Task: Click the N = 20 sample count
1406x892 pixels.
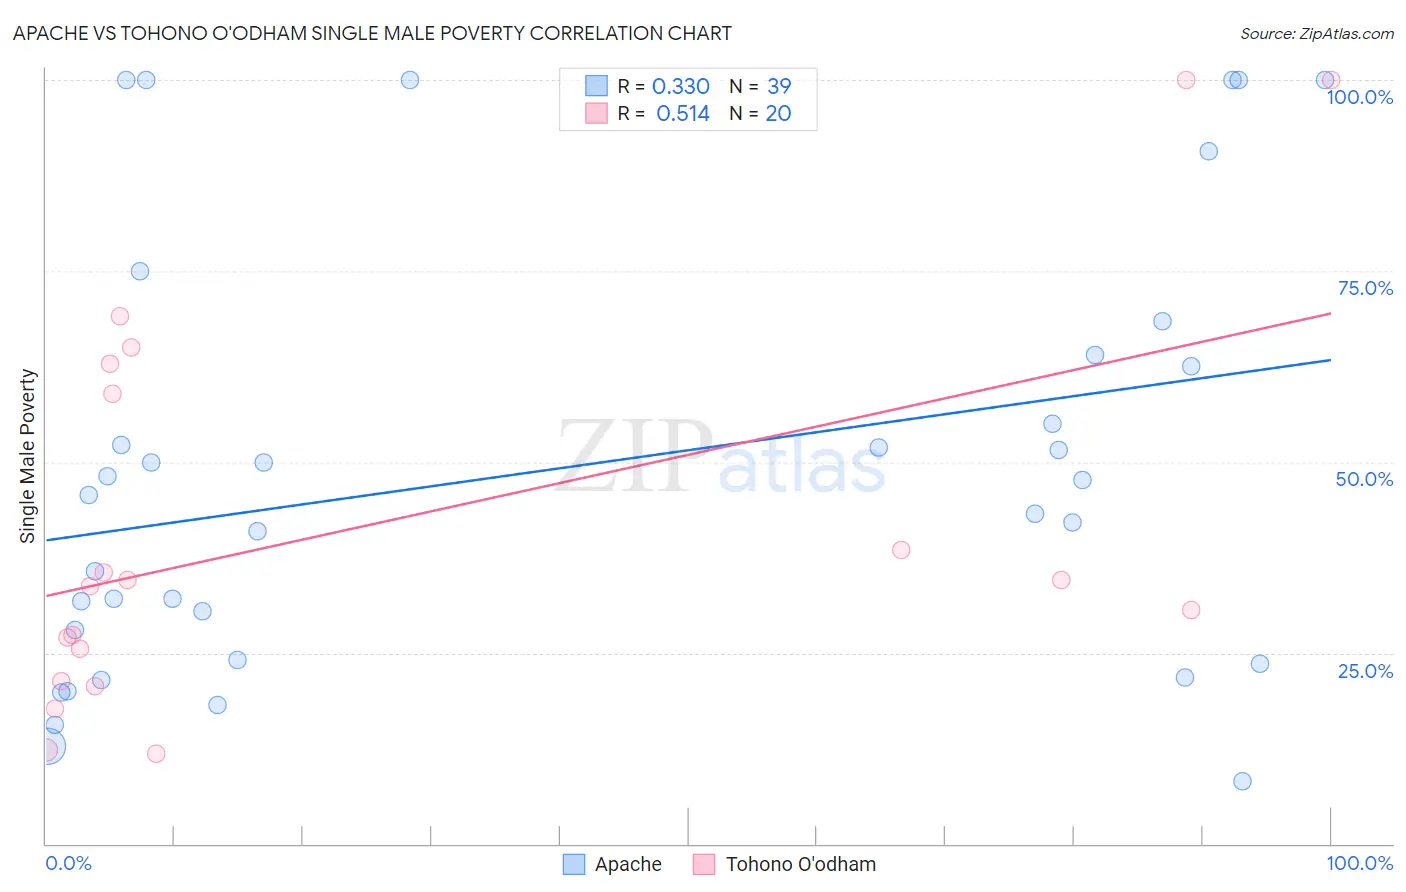Action: coord(760,113)
